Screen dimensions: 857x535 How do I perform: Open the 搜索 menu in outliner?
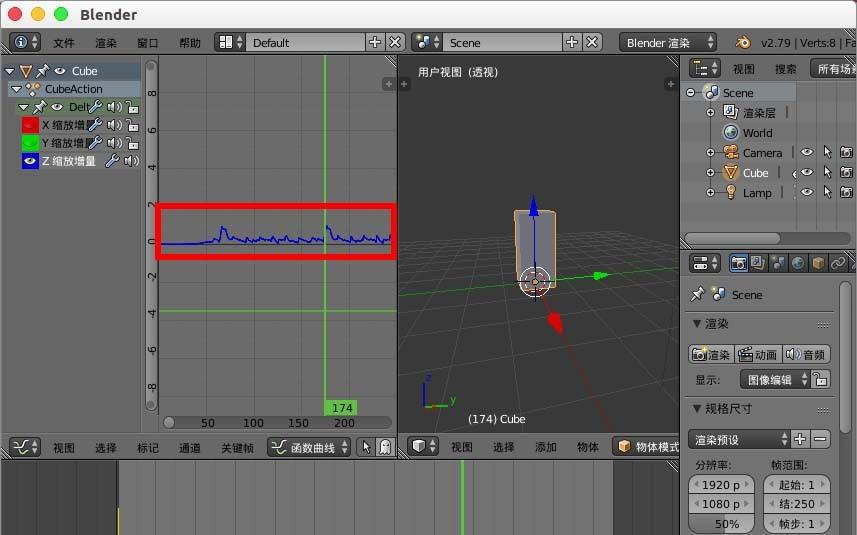pos(785,69)
